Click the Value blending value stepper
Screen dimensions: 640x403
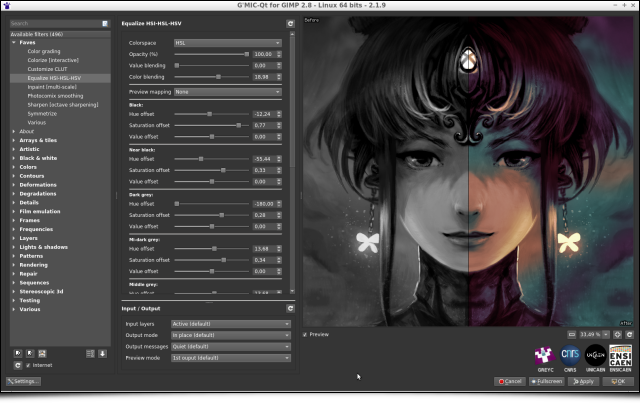279,66
